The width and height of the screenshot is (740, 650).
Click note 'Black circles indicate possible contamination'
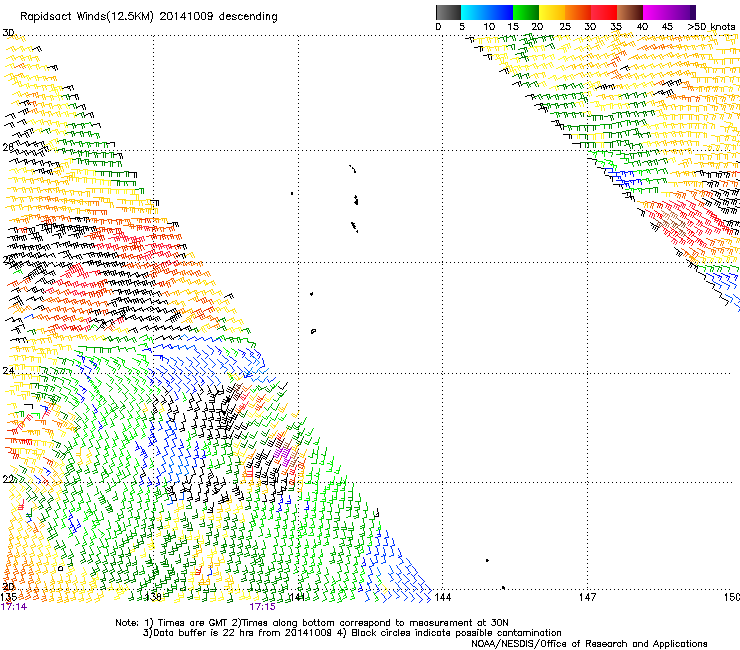pyautogui.click(x=456, y=633)
